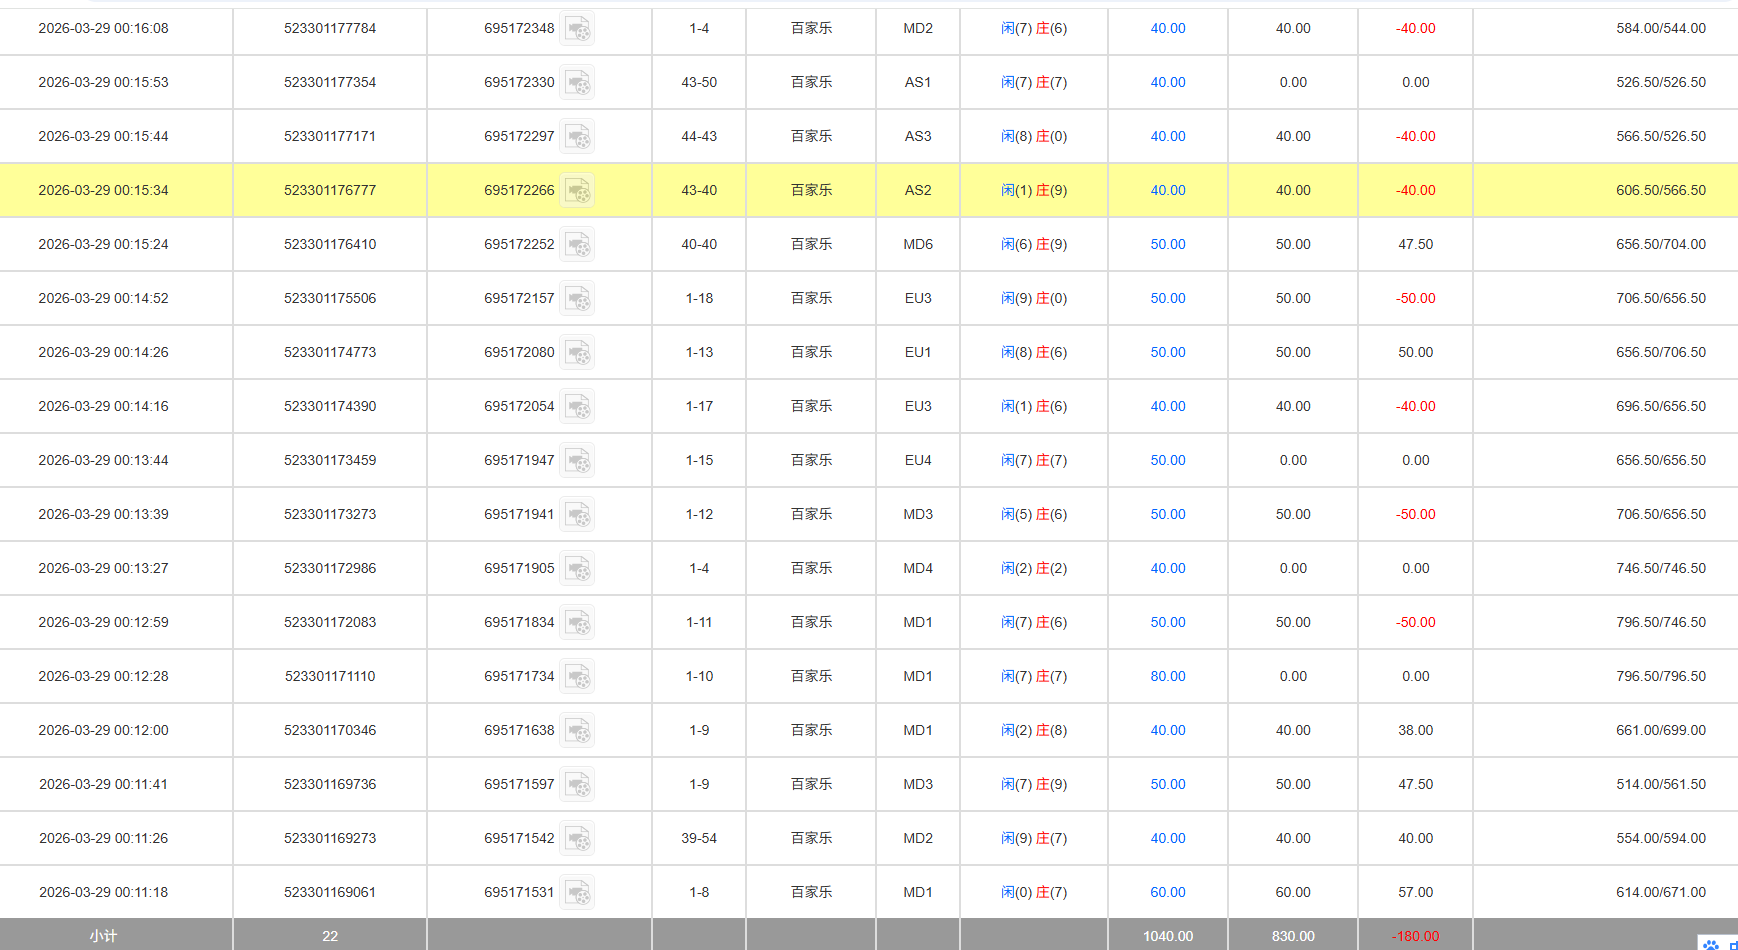Image resolution: width=1738 pixels, height=950 pixels.
Task: Click the blue paw icon at bottom right
Action: 1711,943
